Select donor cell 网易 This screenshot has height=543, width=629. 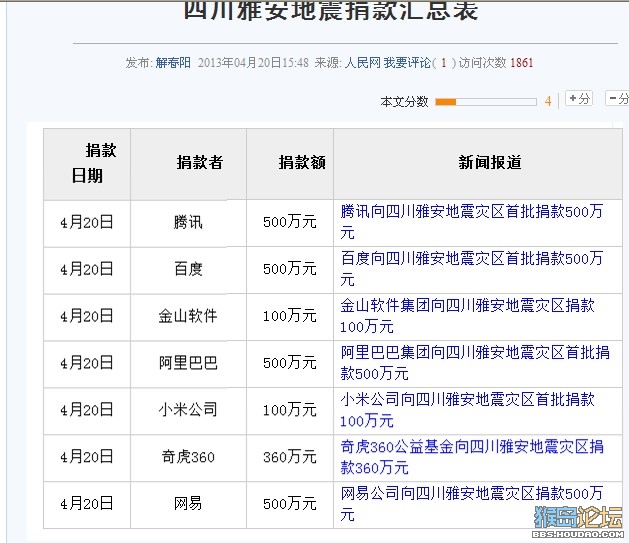pos(188,504)
